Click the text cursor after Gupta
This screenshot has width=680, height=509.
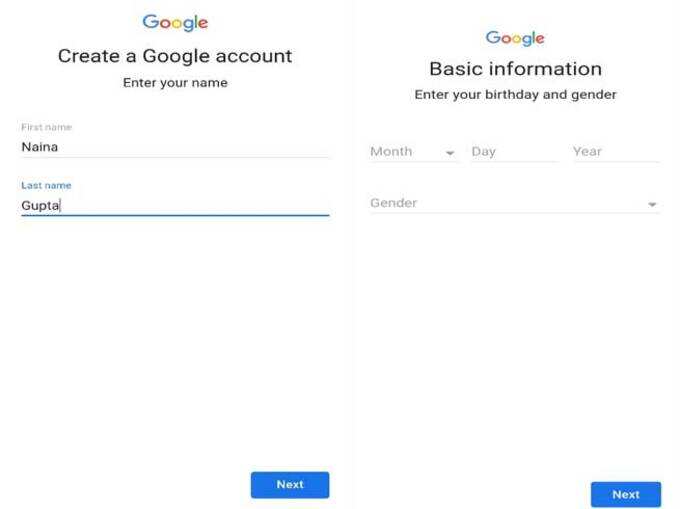[60, 206]
